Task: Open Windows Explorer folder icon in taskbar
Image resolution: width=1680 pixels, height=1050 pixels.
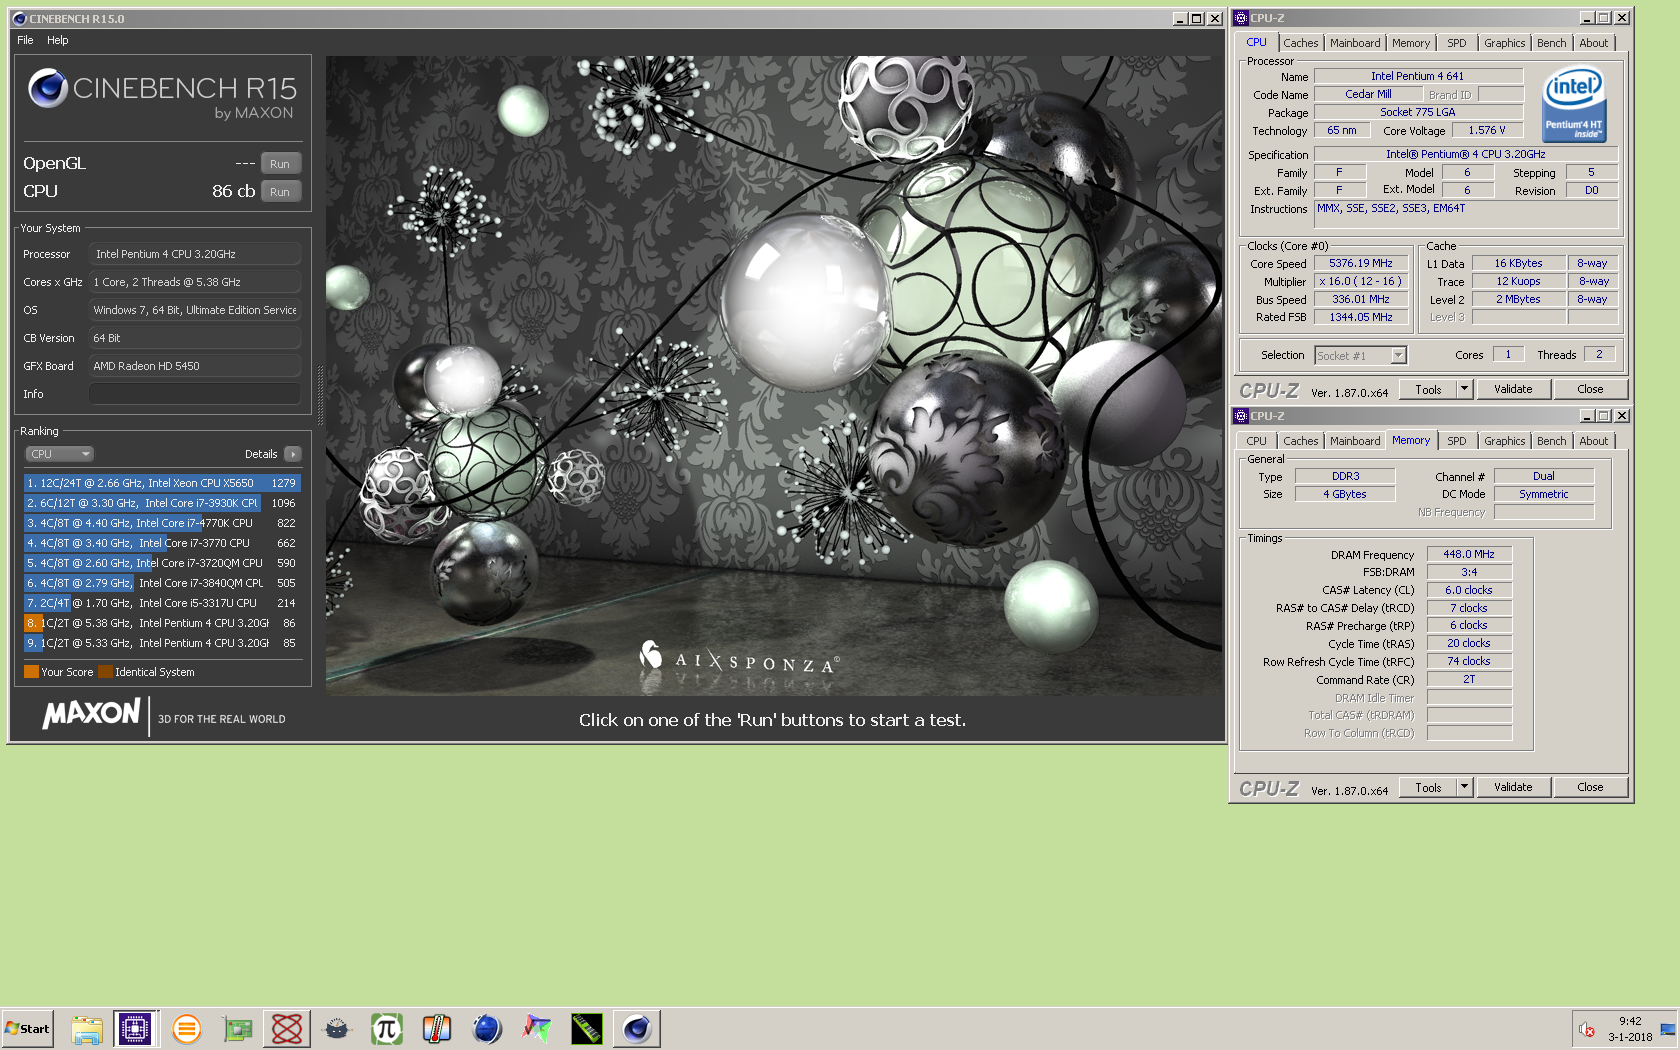Action: (87, 1028)
